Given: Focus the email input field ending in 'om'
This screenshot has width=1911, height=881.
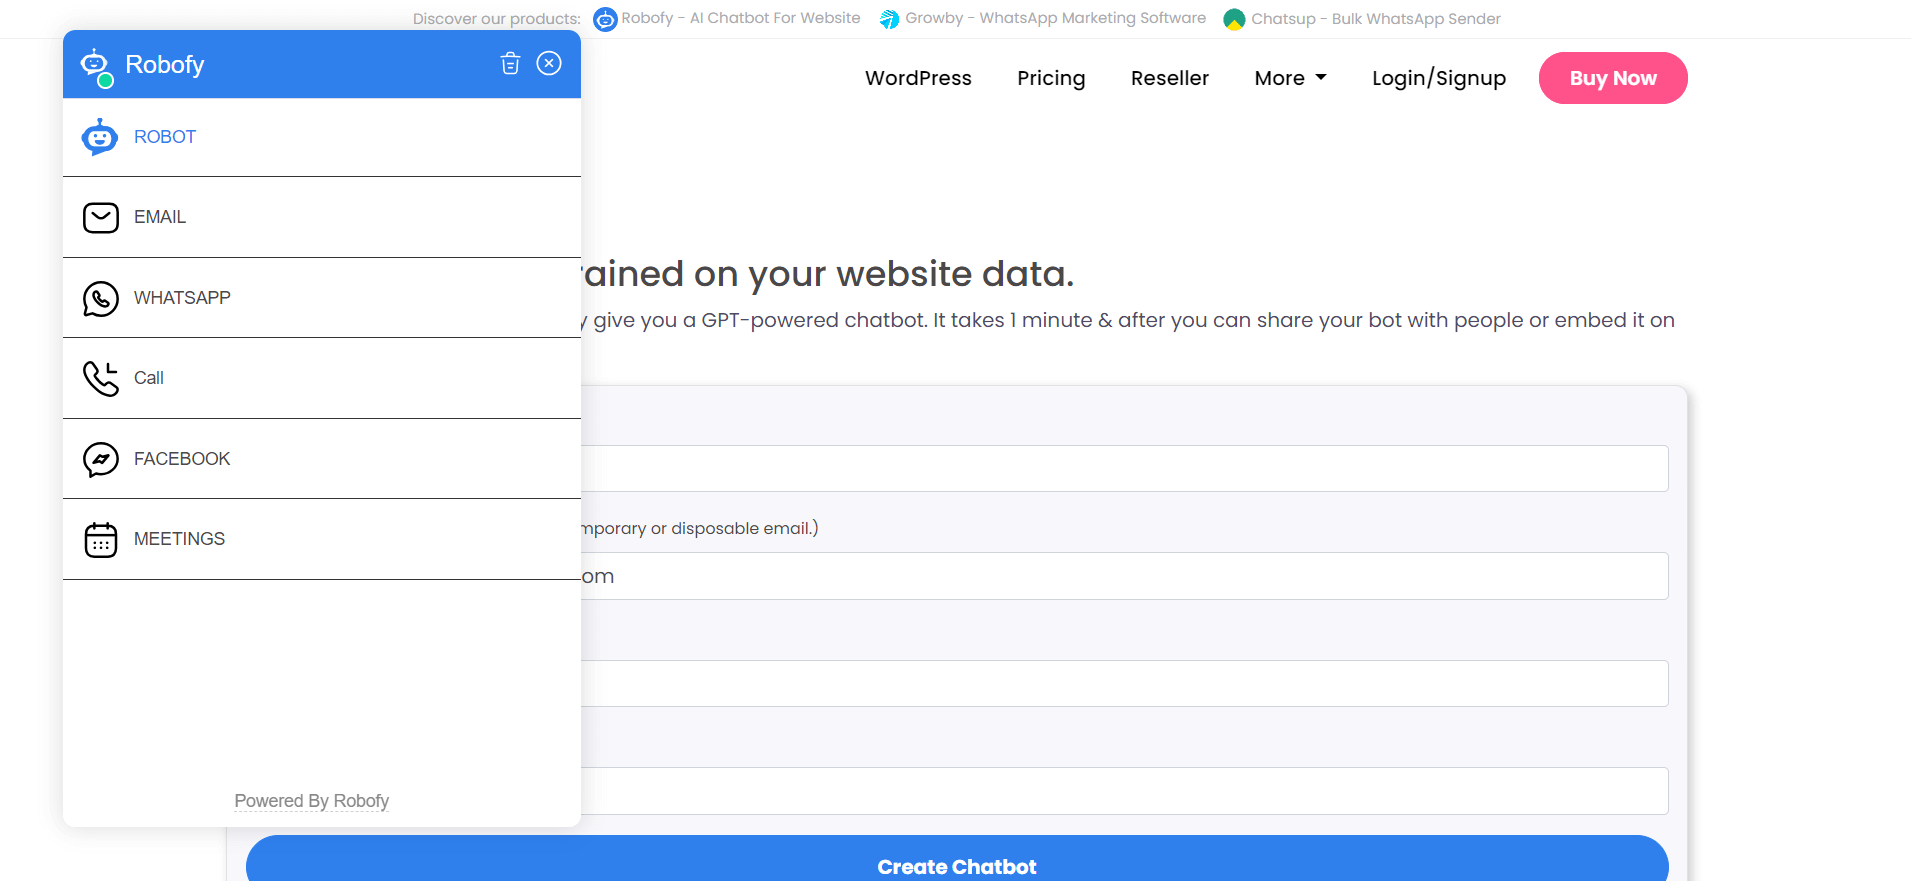Looking at the screenshot, I should (1124, 576).
